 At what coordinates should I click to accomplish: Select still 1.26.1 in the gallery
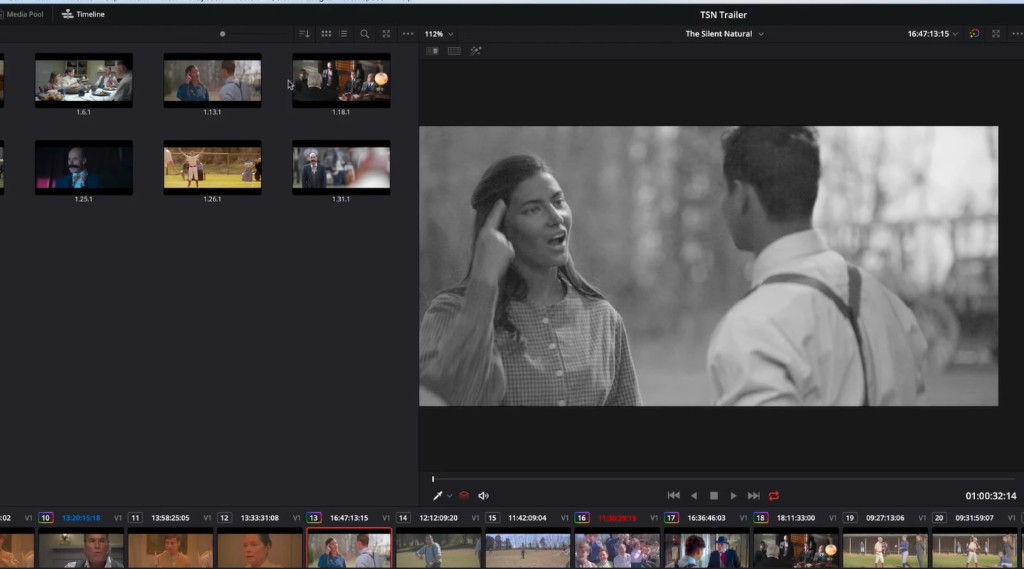point(212,167)
